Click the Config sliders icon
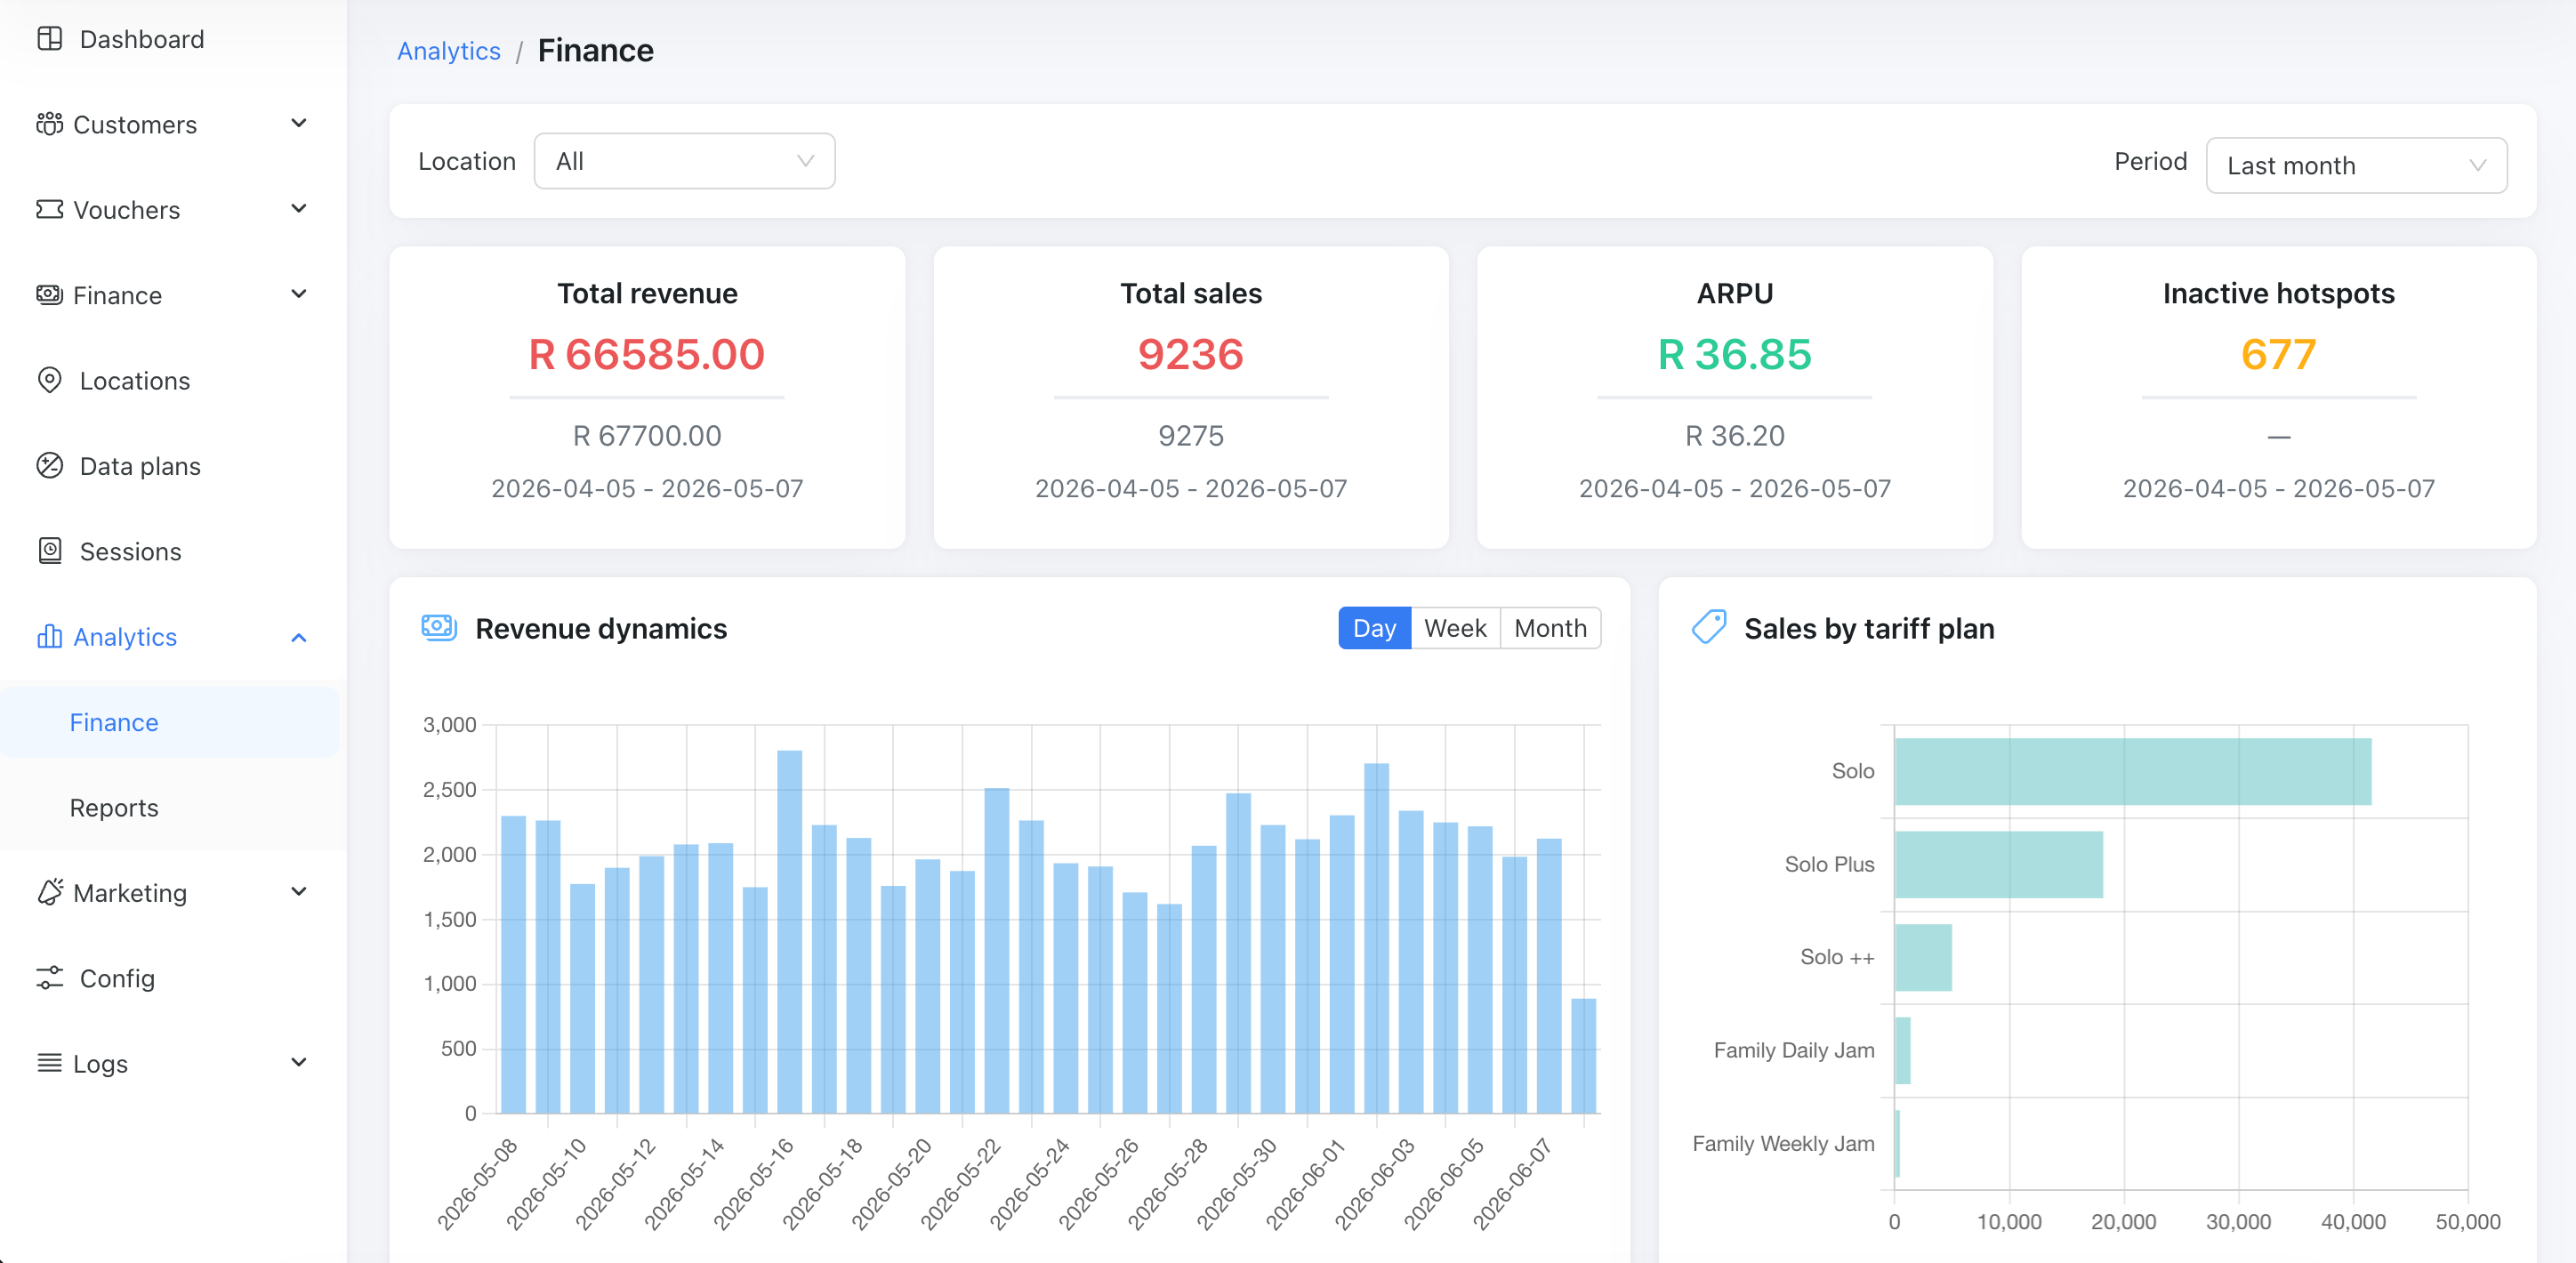 (49, 977)
